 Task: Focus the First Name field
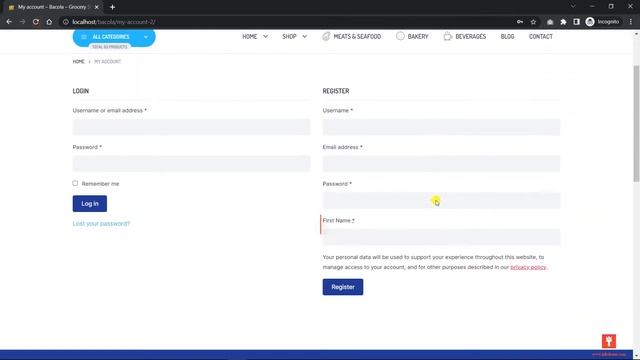pyautogui.click(x=441, y=237)
